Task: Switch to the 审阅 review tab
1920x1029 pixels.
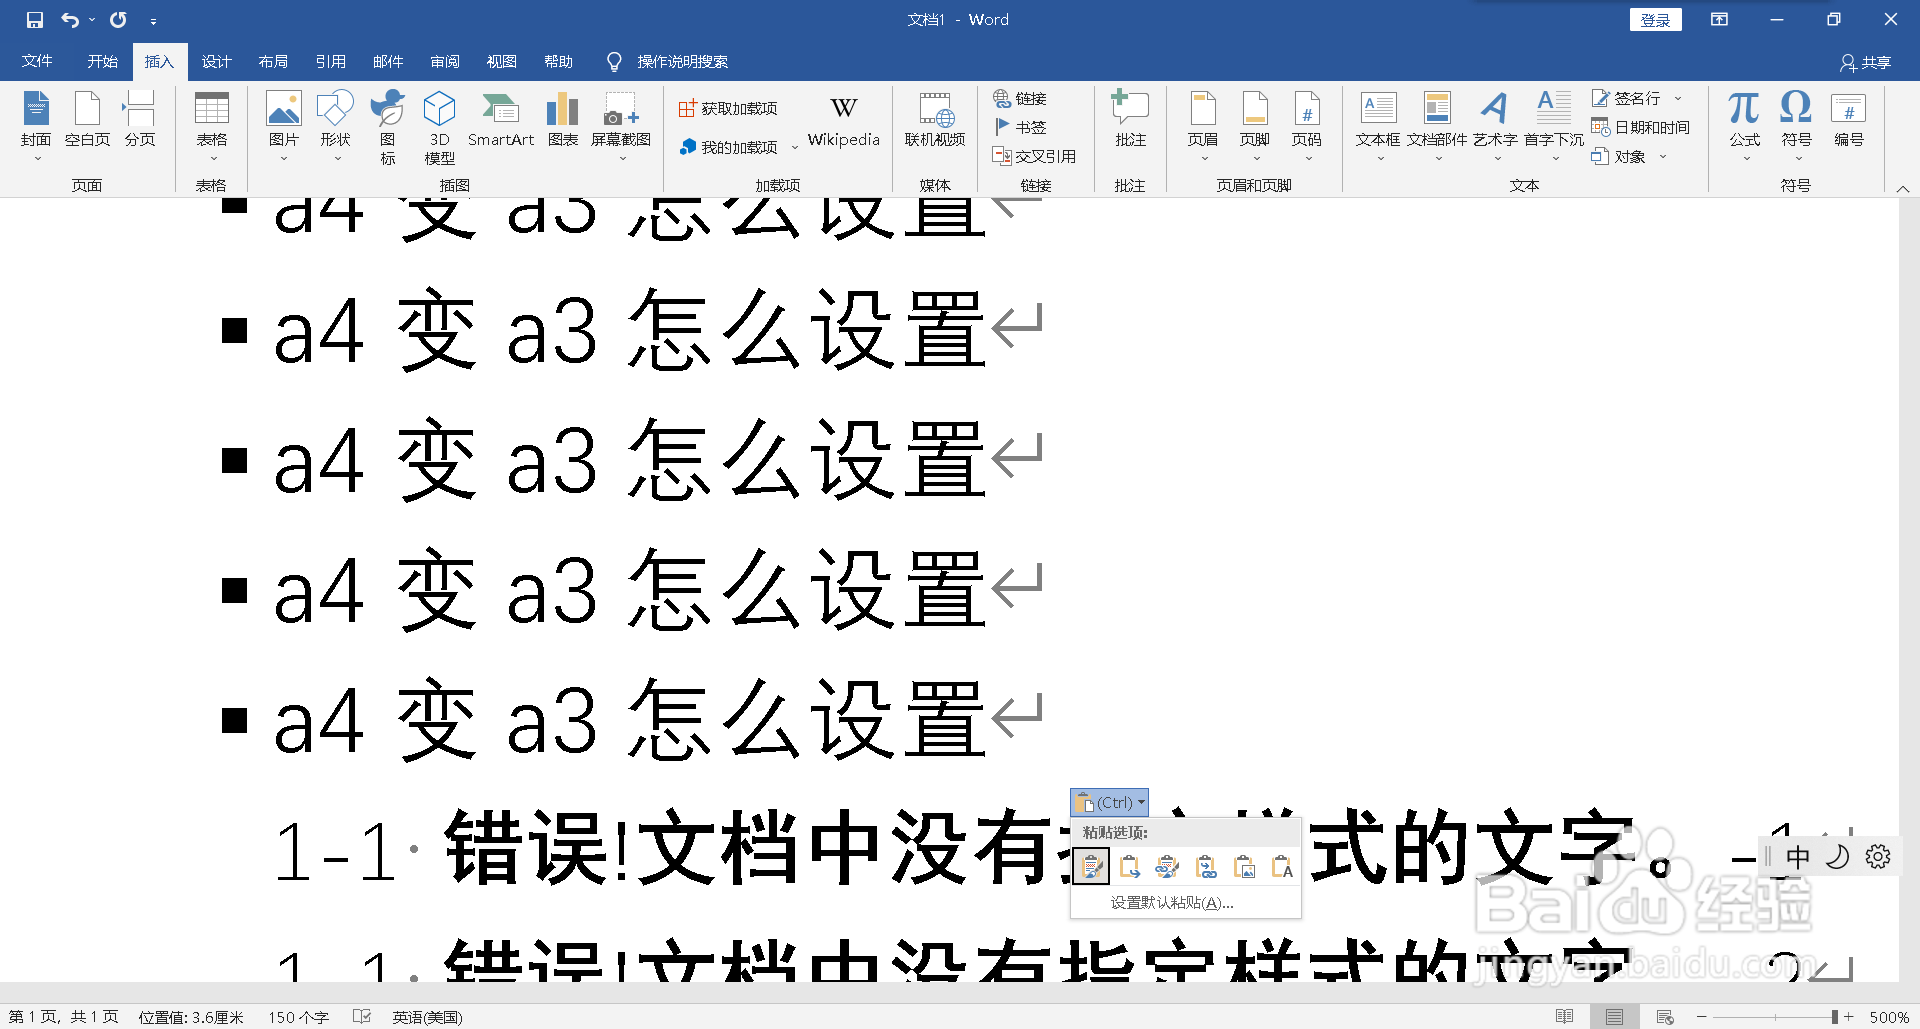Action: pos(445,61)
